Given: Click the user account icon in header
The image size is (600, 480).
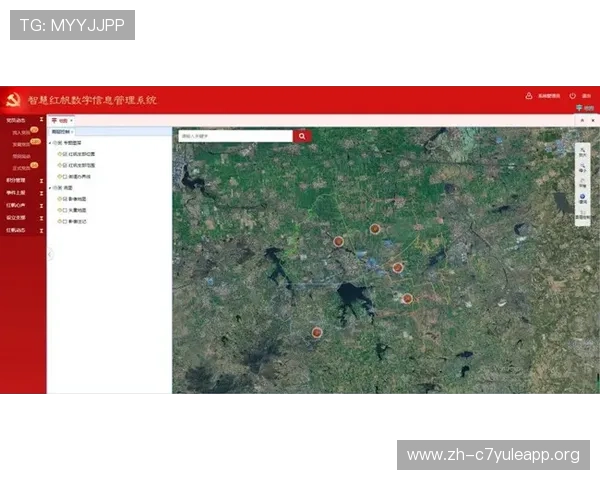Looking at the screenshot, I should [x=528, y=96].
